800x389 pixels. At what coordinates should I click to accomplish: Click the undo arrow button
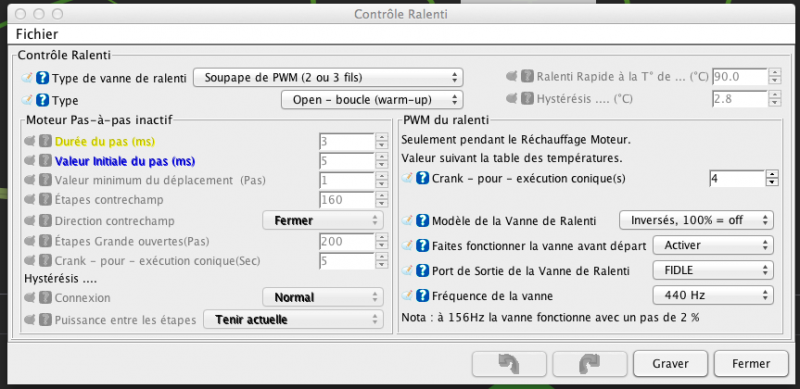tap(509, 364)
